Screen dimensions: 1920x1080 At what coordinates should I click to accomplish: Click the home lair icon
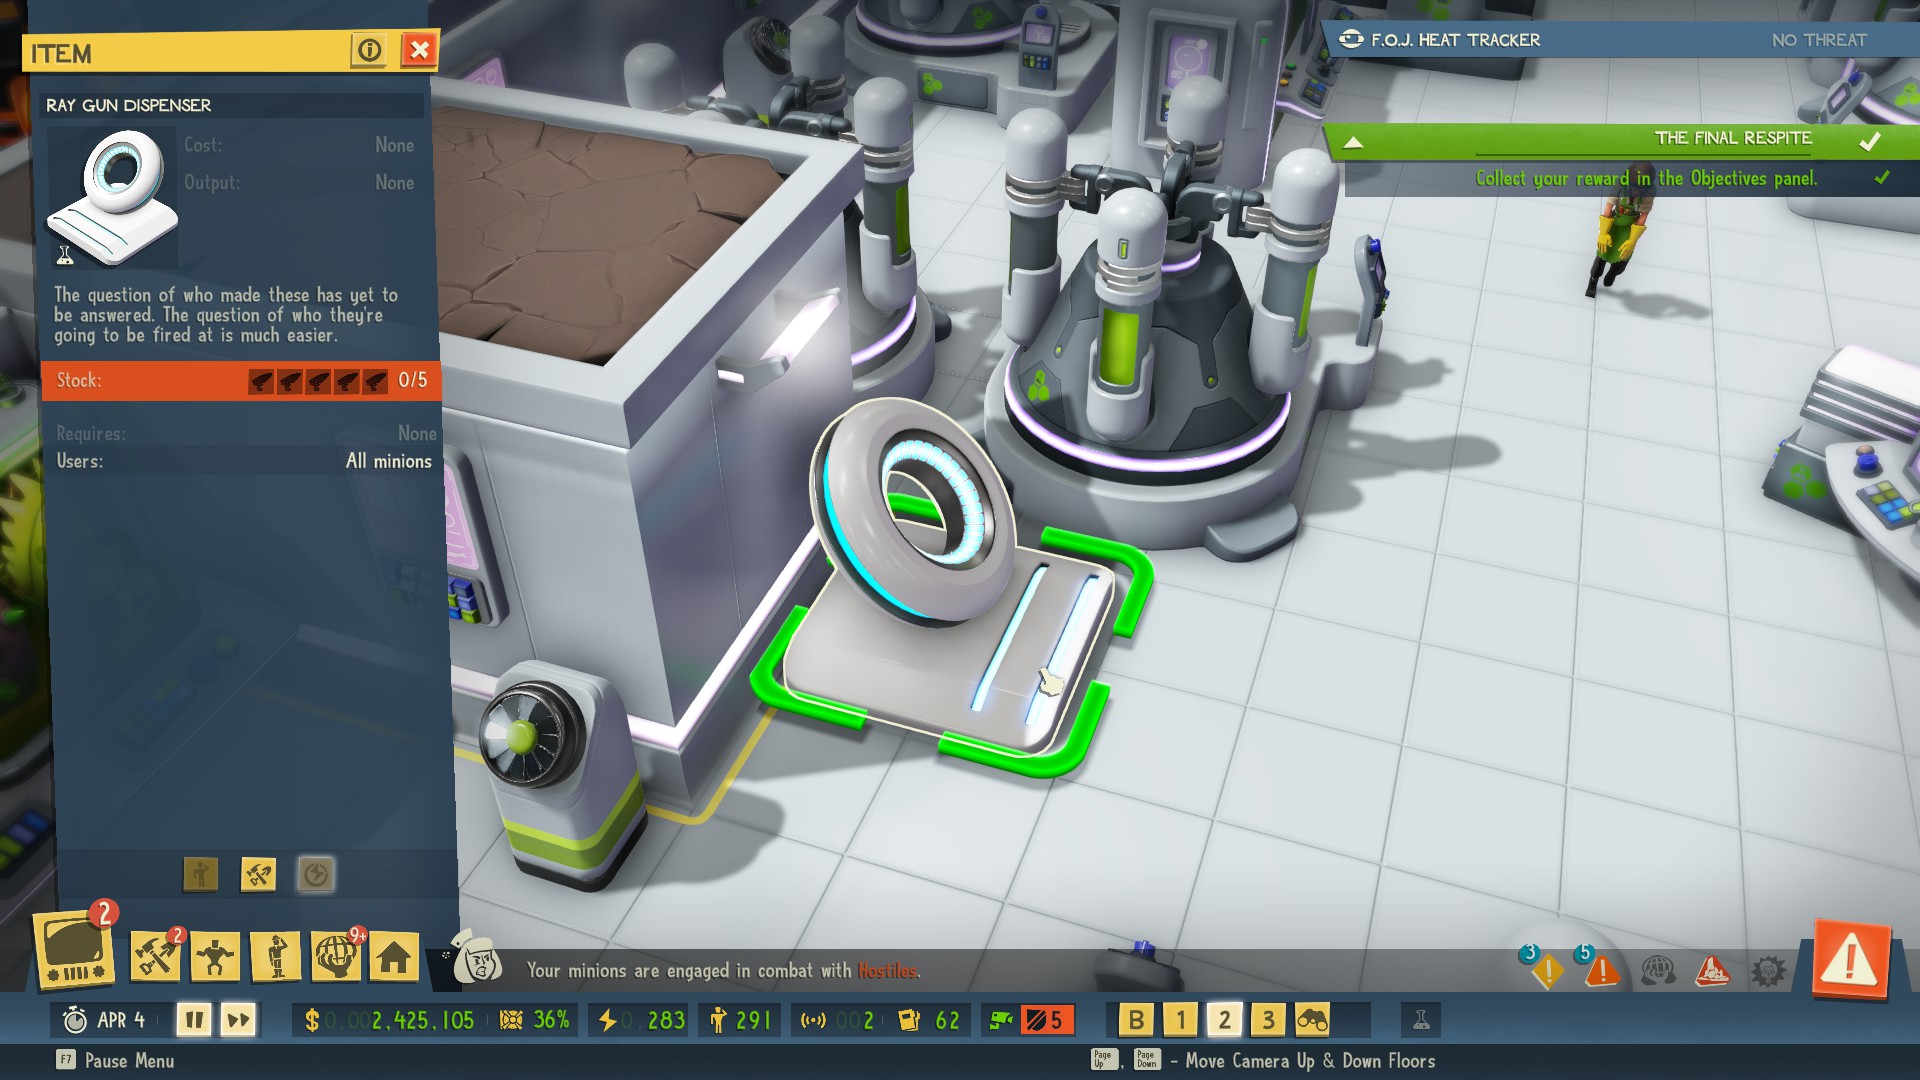pos(394,957)
